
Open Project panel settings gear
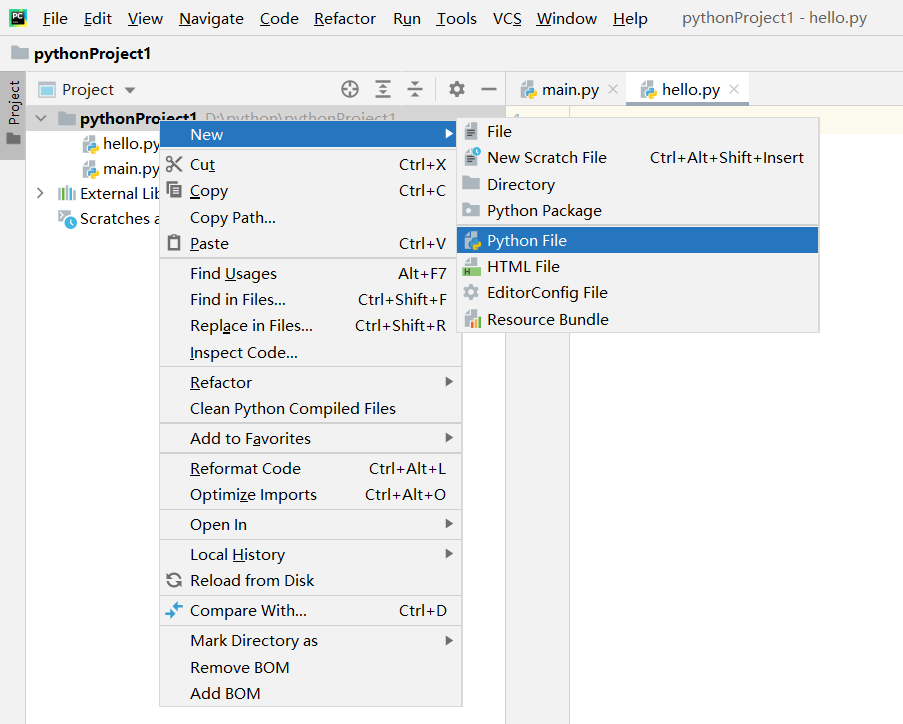[x=457, y=89]
